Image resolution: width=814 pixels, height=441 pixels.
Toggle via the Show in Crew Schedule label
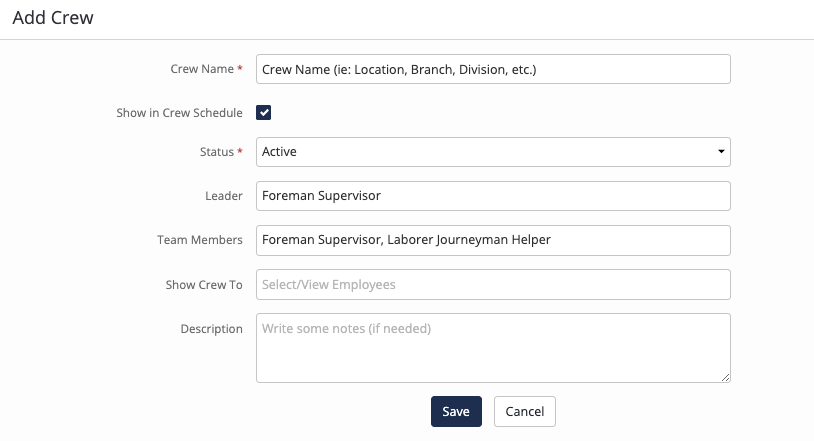click(x=179, y=113)
